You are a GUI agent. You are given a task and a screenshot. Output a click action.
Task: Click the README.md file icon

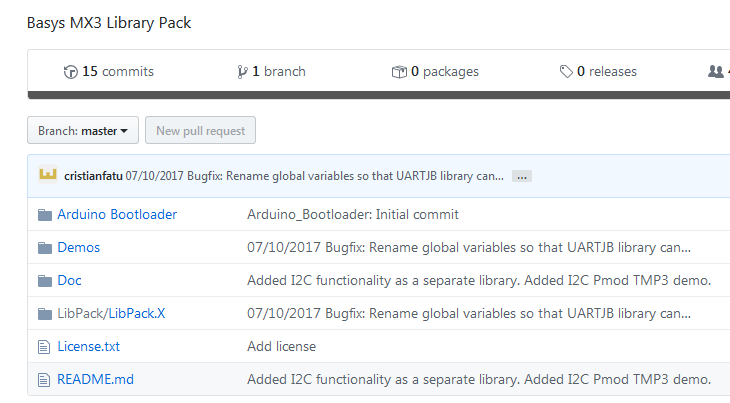(44, 380)
